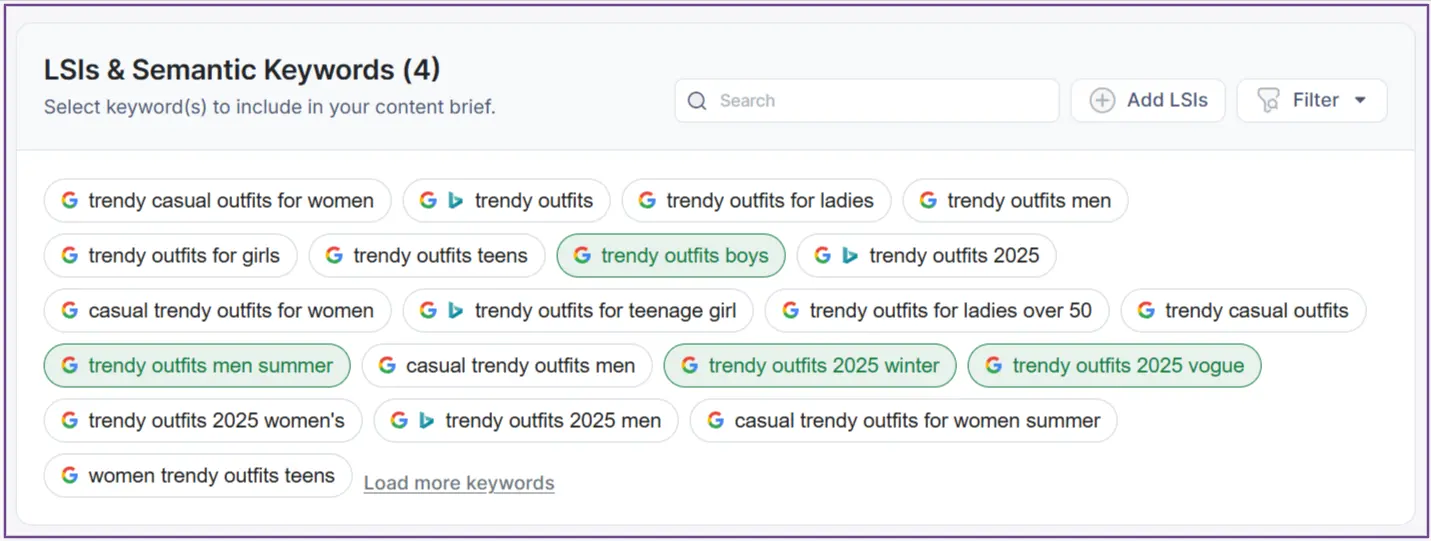Click Google icon on 'trendy outfits men' chip
1431x541 pixels.
(928, 201)
